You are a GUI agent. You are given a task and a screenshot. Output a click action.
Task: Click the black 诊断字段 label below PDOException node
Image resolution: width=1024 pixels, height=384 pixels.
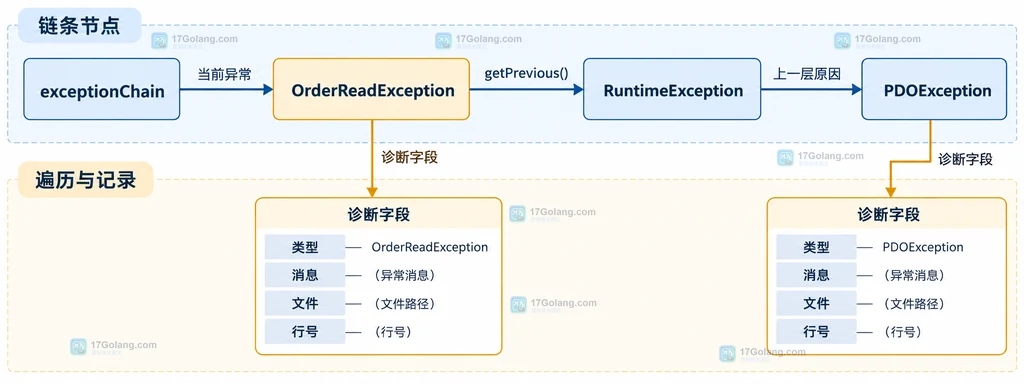coord(965,159)
